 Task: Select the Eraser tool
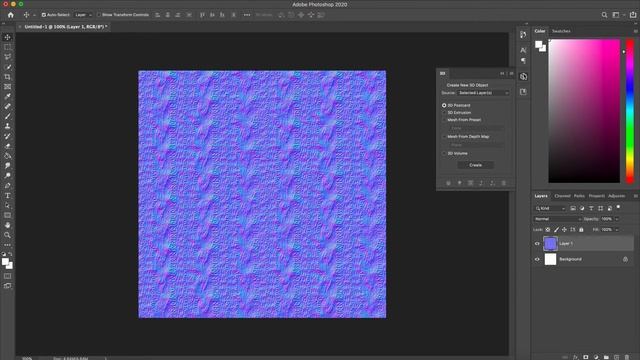7,146
